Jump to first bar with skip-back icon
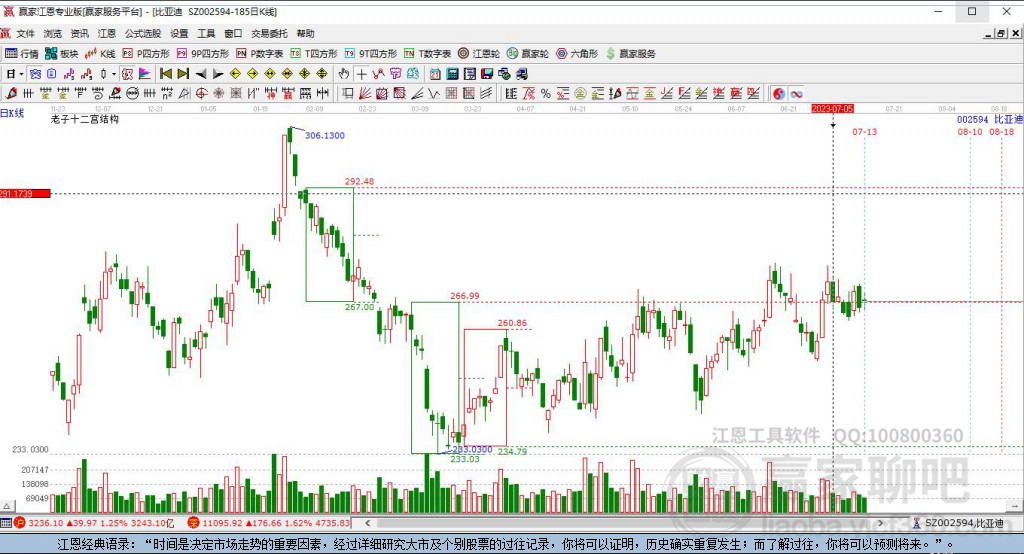Screen dimensions: 1024x554 click(166, 74)
